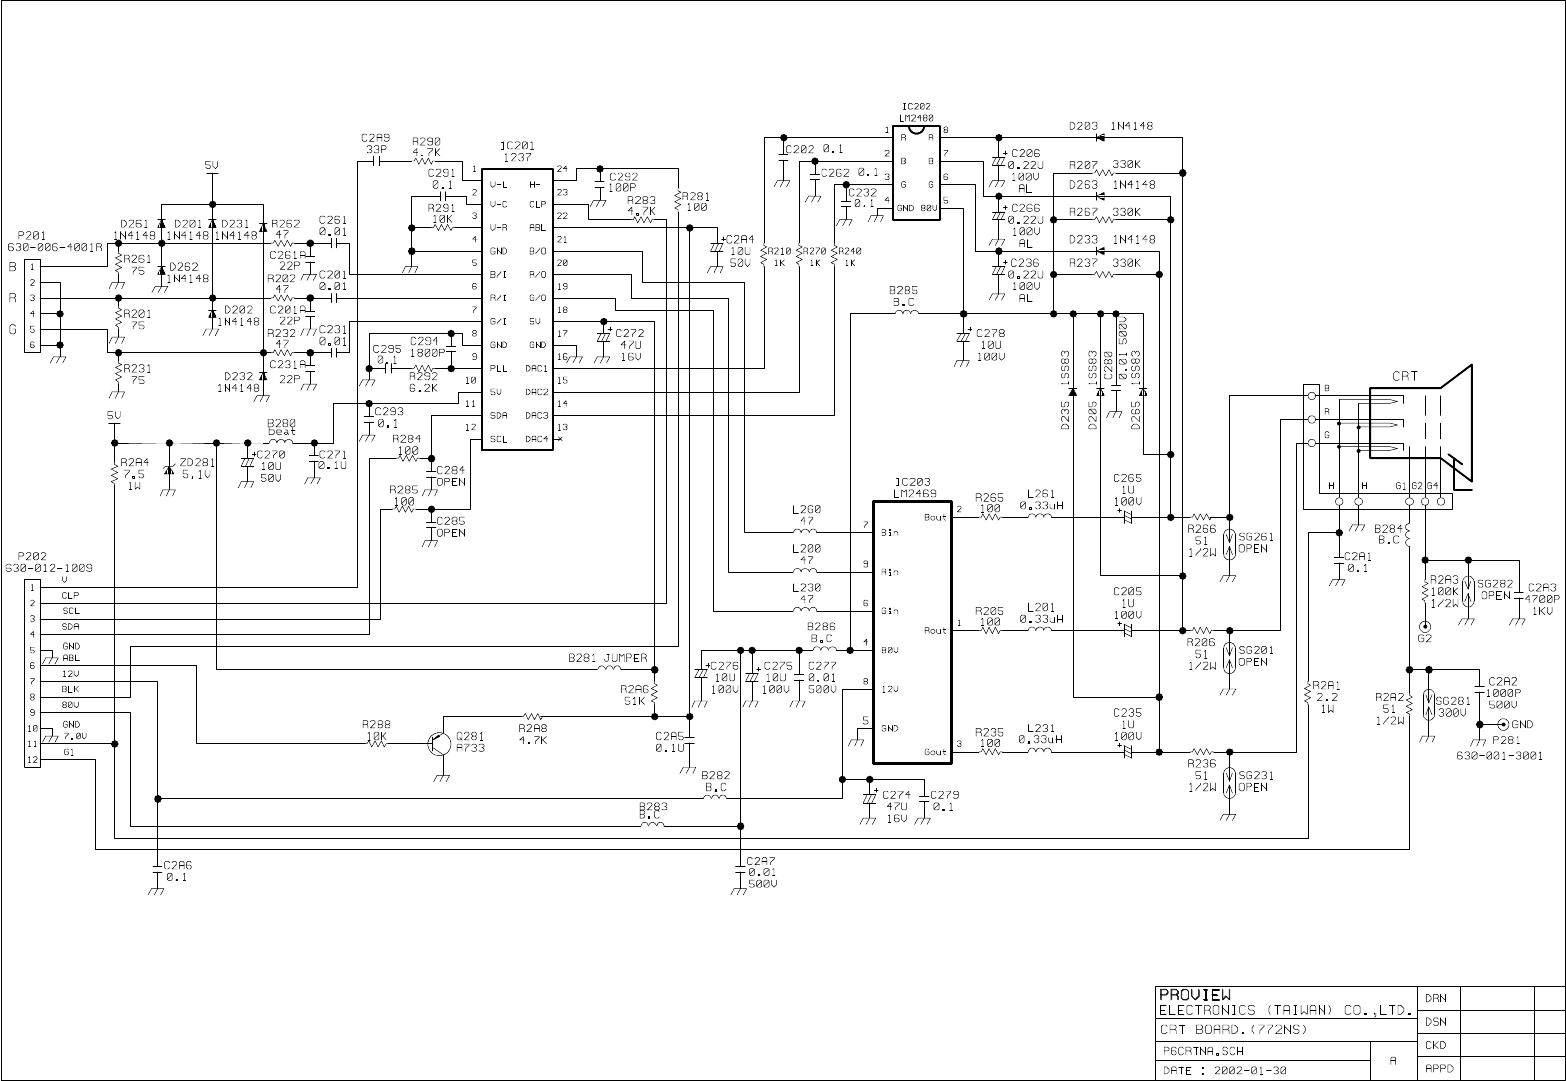Click the "SG282" spark gap label
The image size is (1566, 1081).
click(1494, 583)
